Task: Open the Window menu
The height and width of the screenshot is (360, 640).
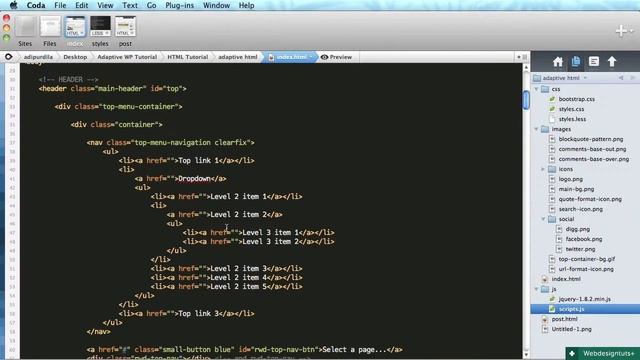Action: (216, 5)
